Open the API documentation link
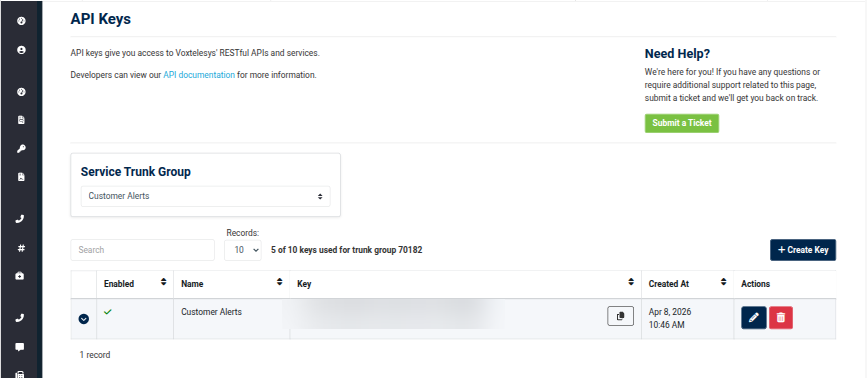867x378 pixels. pos(199,75)
